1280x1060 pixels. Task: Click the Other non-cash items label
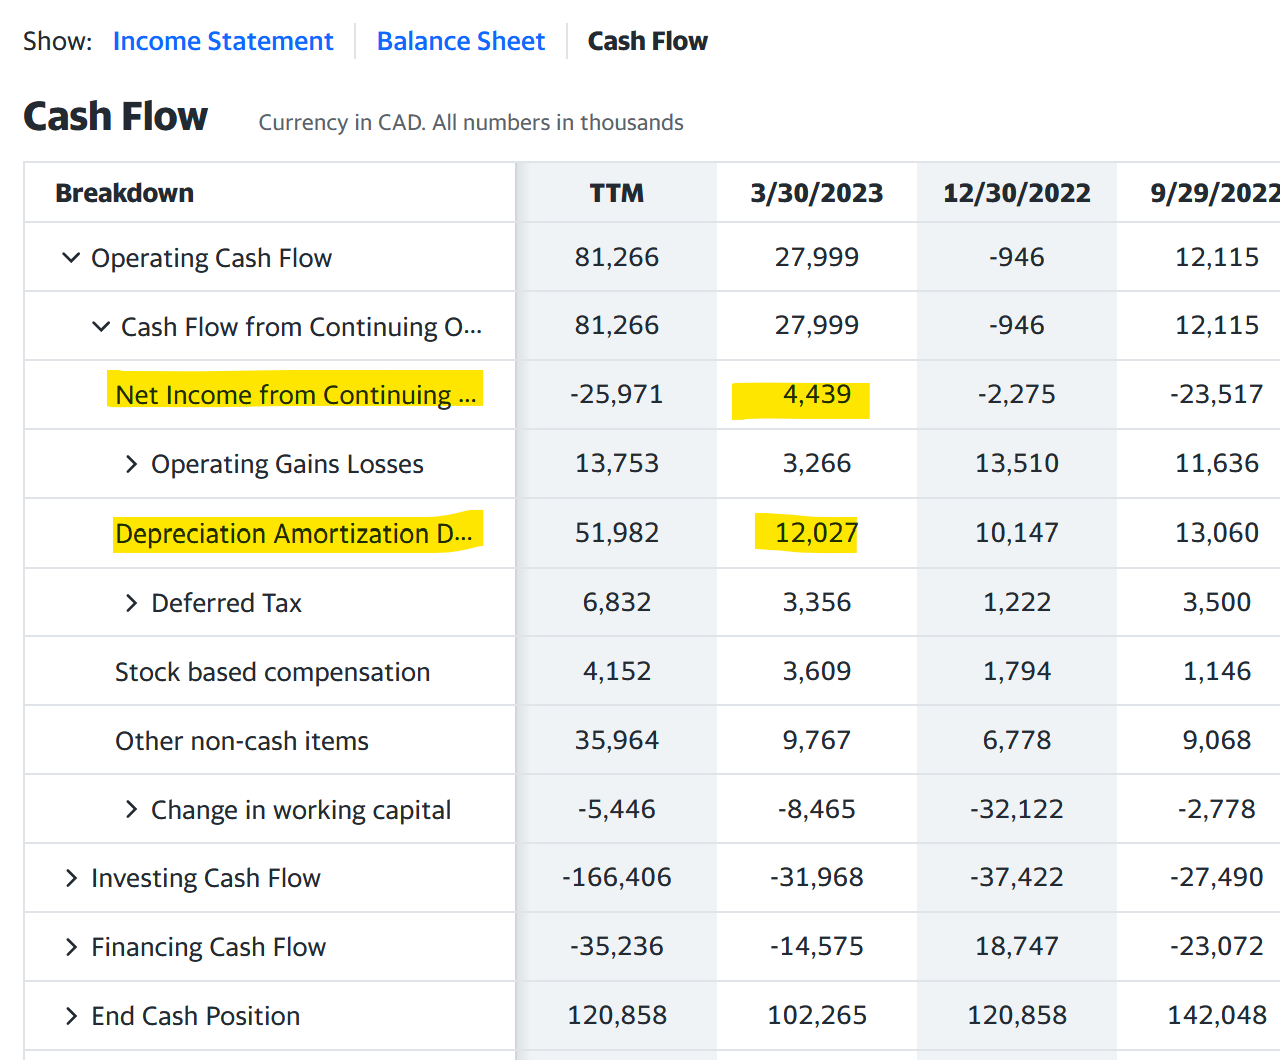coord(242,741)
